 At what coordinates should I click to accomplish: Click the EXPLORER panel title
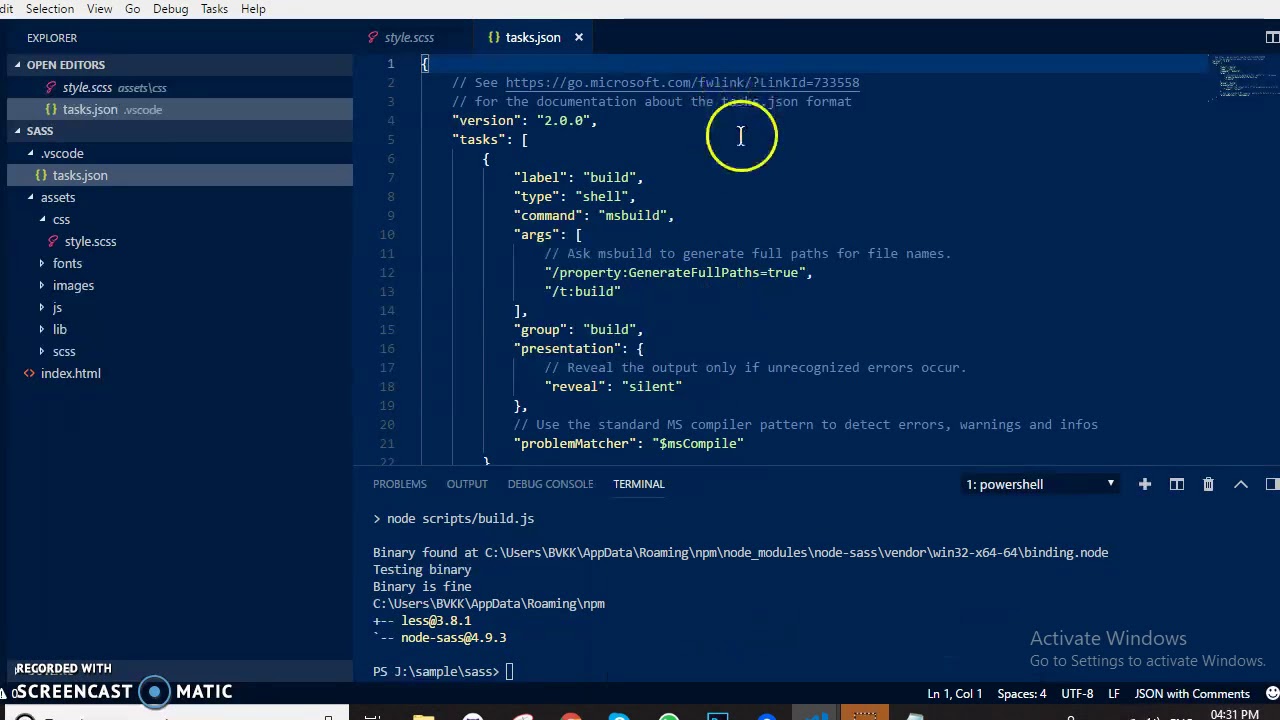[x=52, y=38]
